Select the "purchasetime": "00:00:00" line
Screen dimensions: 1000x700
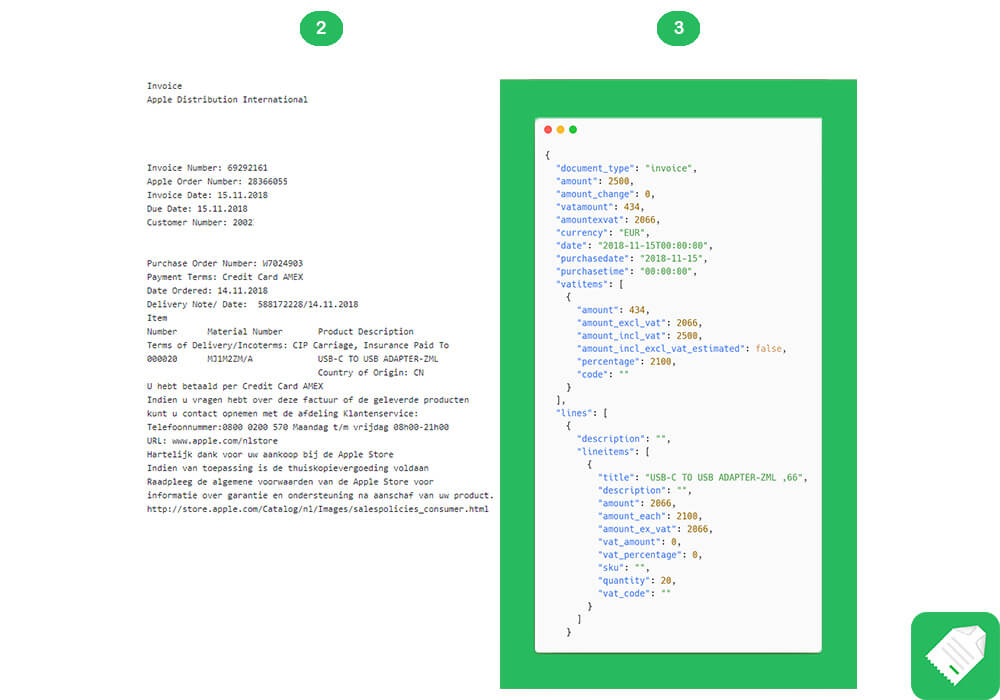point(626,271)
